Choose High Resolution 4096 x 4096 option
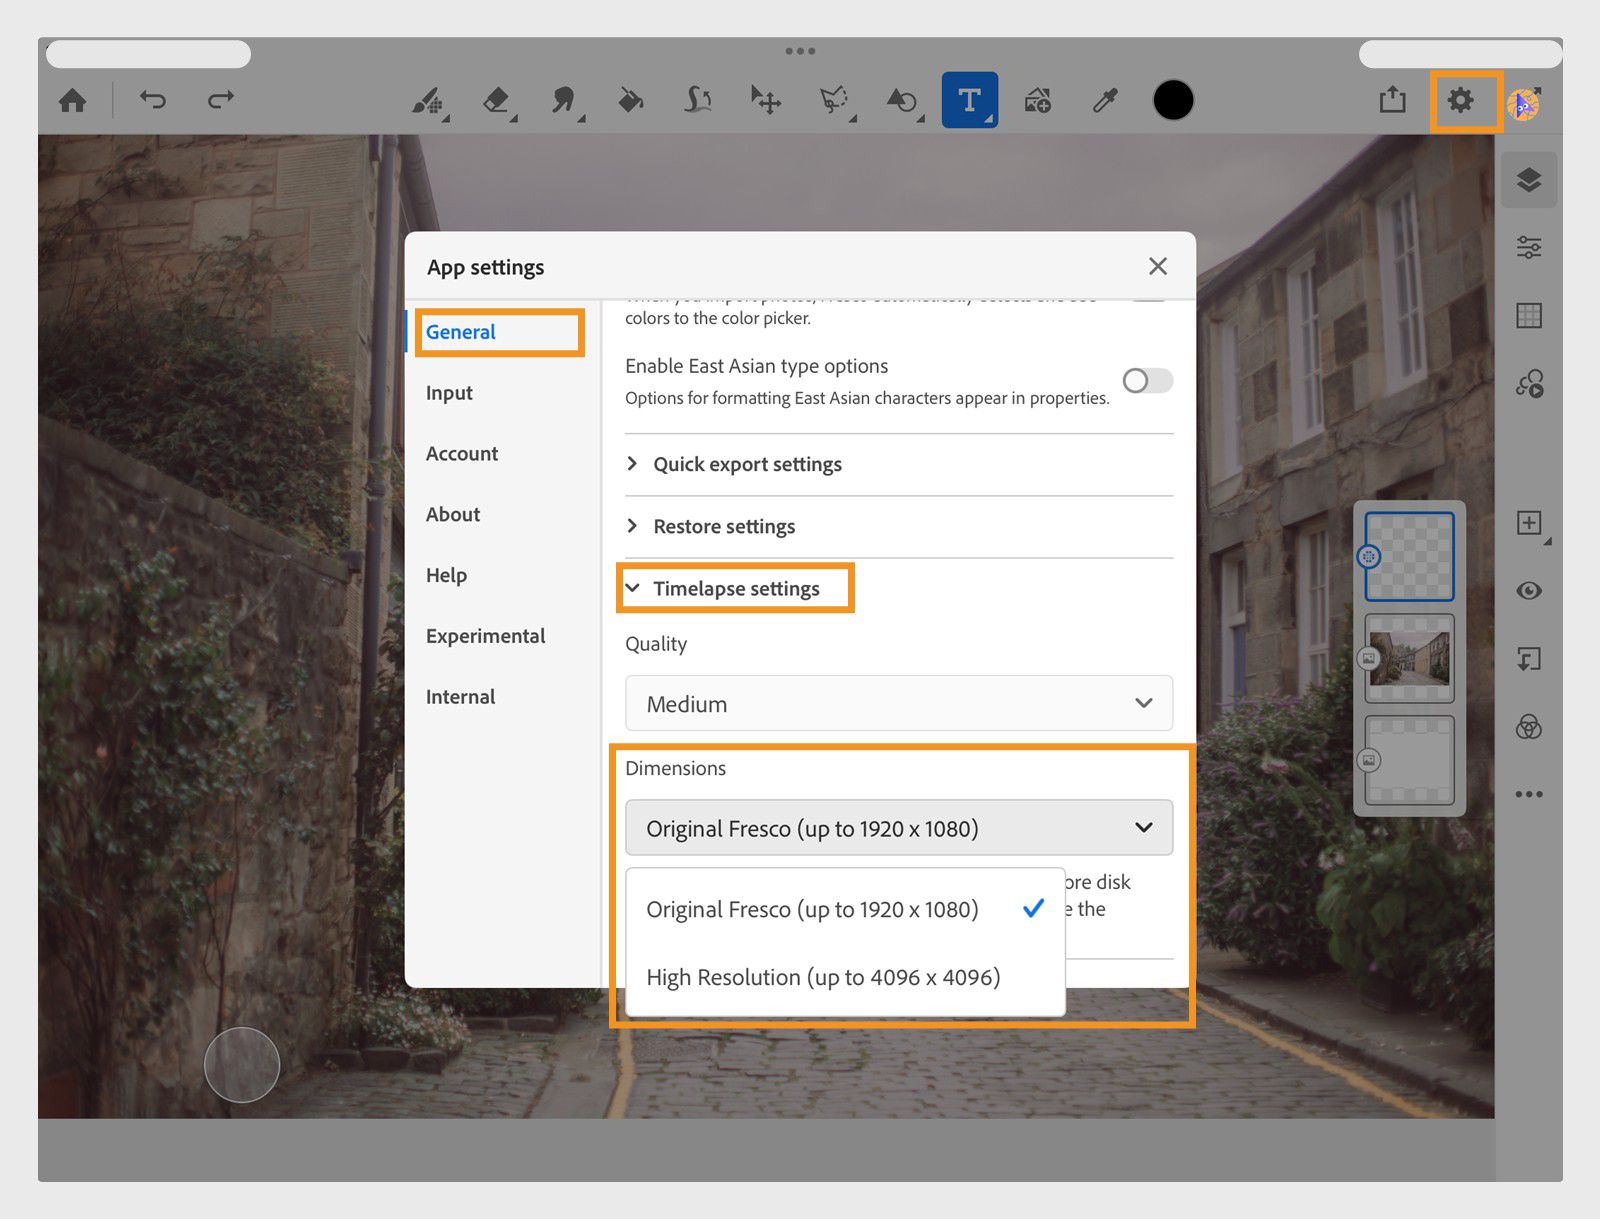The image size is (1600, 1219). pyautogui.click(x=845, y=977)
